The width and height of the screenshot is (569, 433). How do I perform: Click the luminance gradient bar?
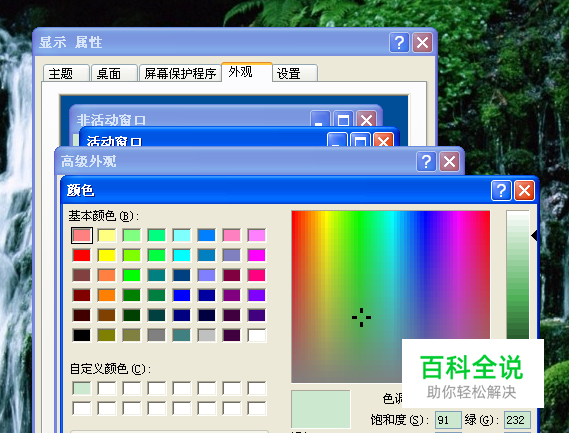click(517, 275)
